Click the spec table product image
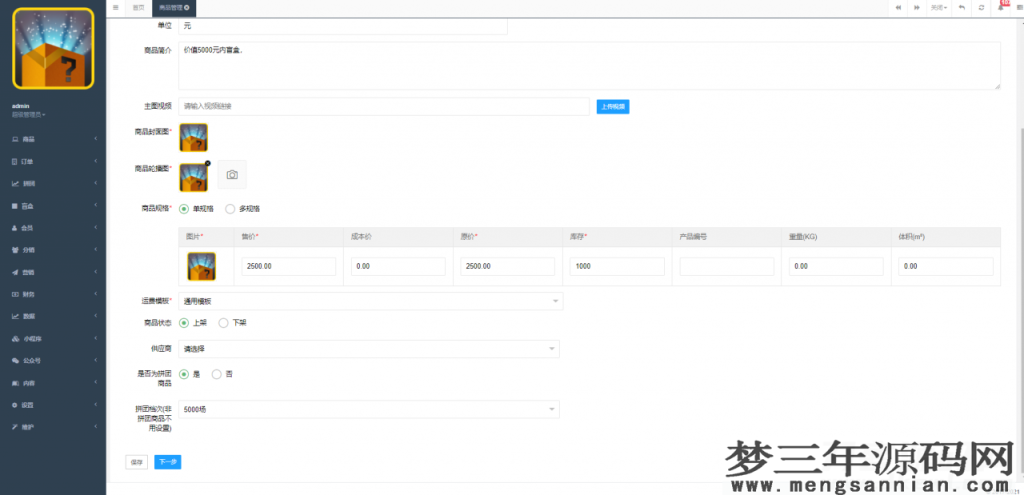Image resolution: width=1024 pixels, height=495 pixels. pos(202,266)
